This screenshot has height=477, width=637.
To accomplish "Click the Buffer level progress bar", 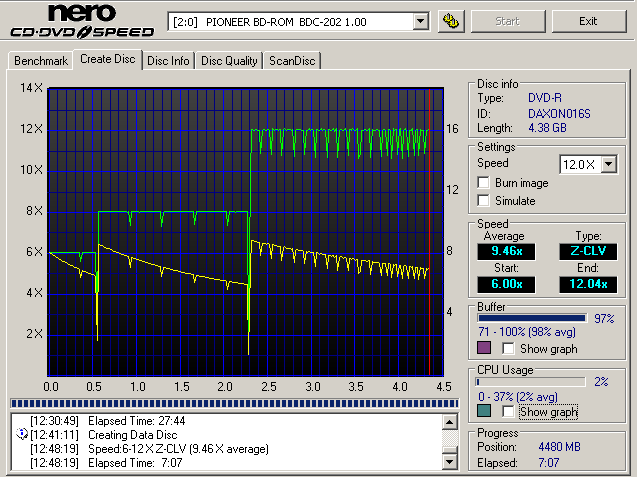I will tap(532, 319).
